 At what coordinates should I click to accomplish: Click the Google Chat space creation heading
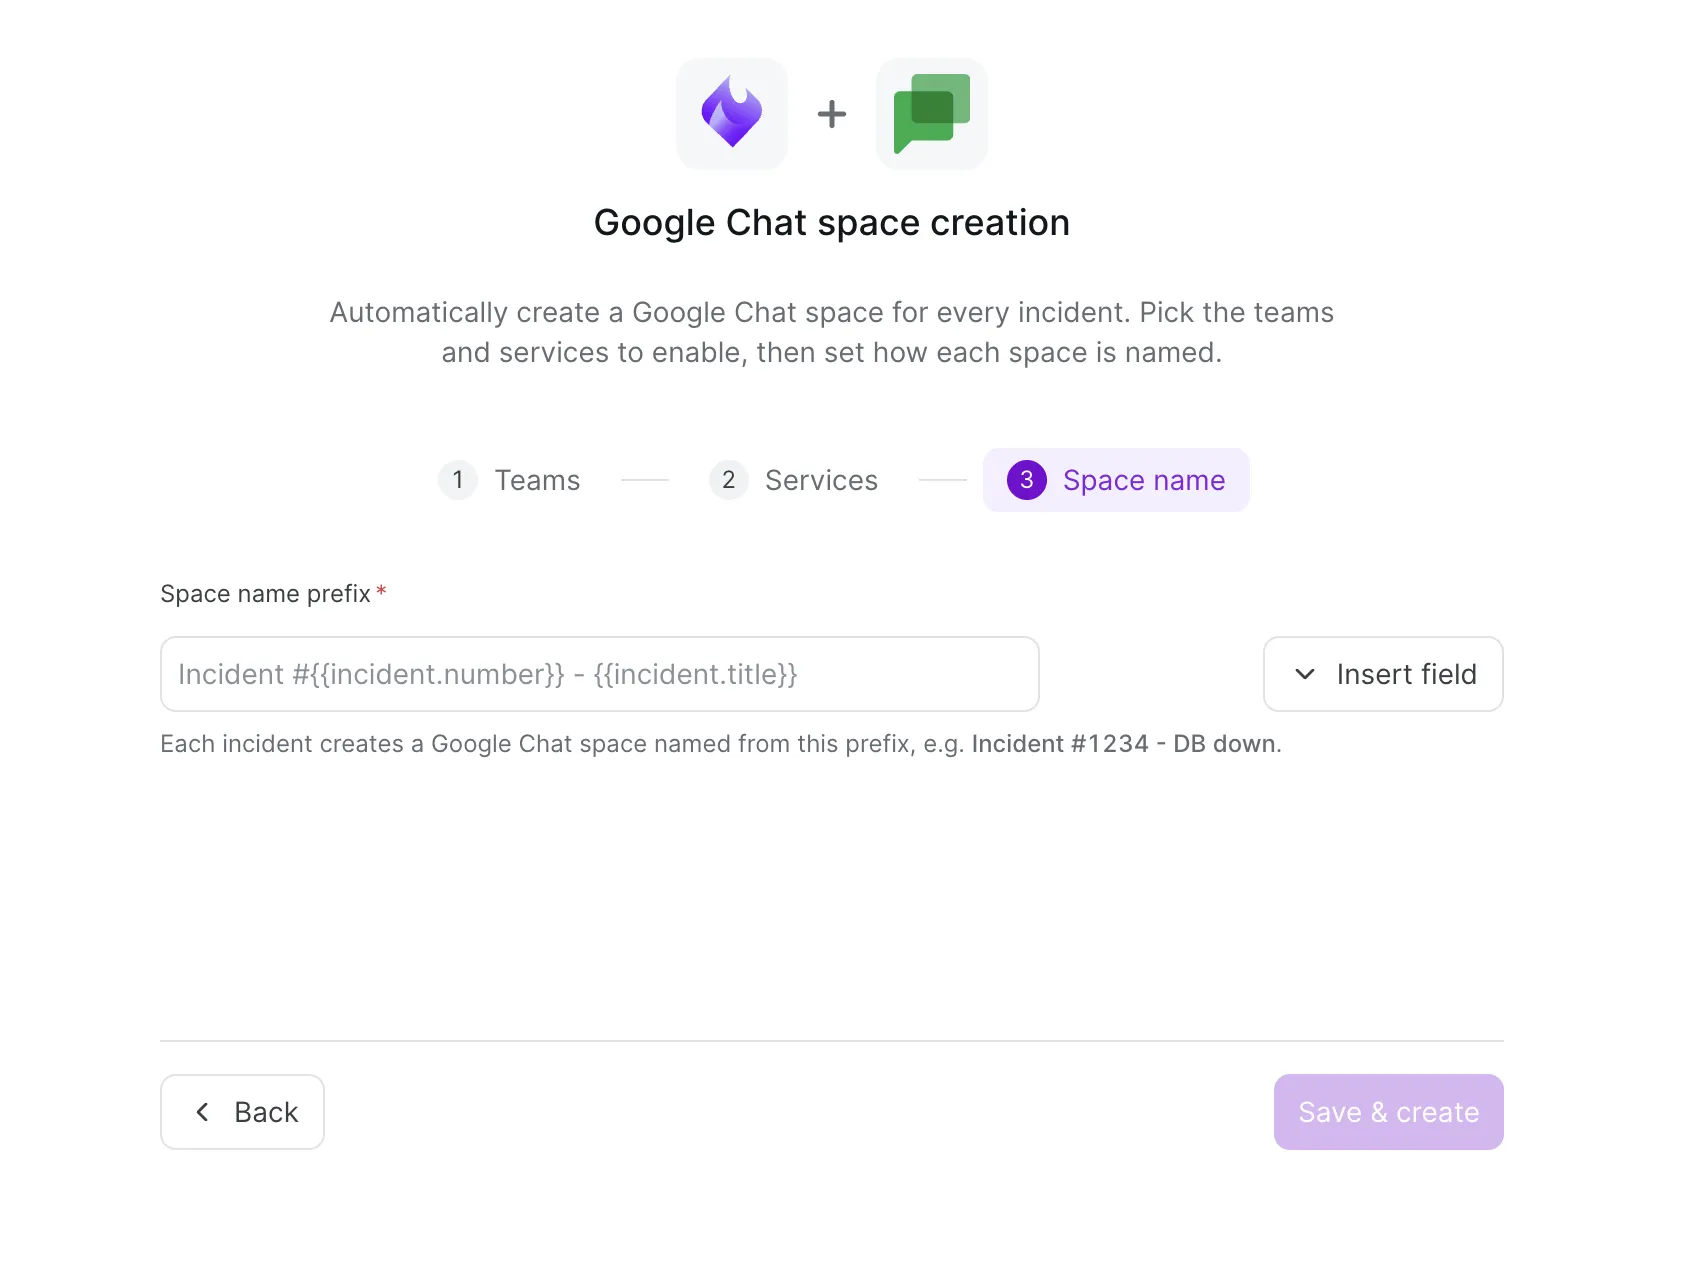click(832, 223)
